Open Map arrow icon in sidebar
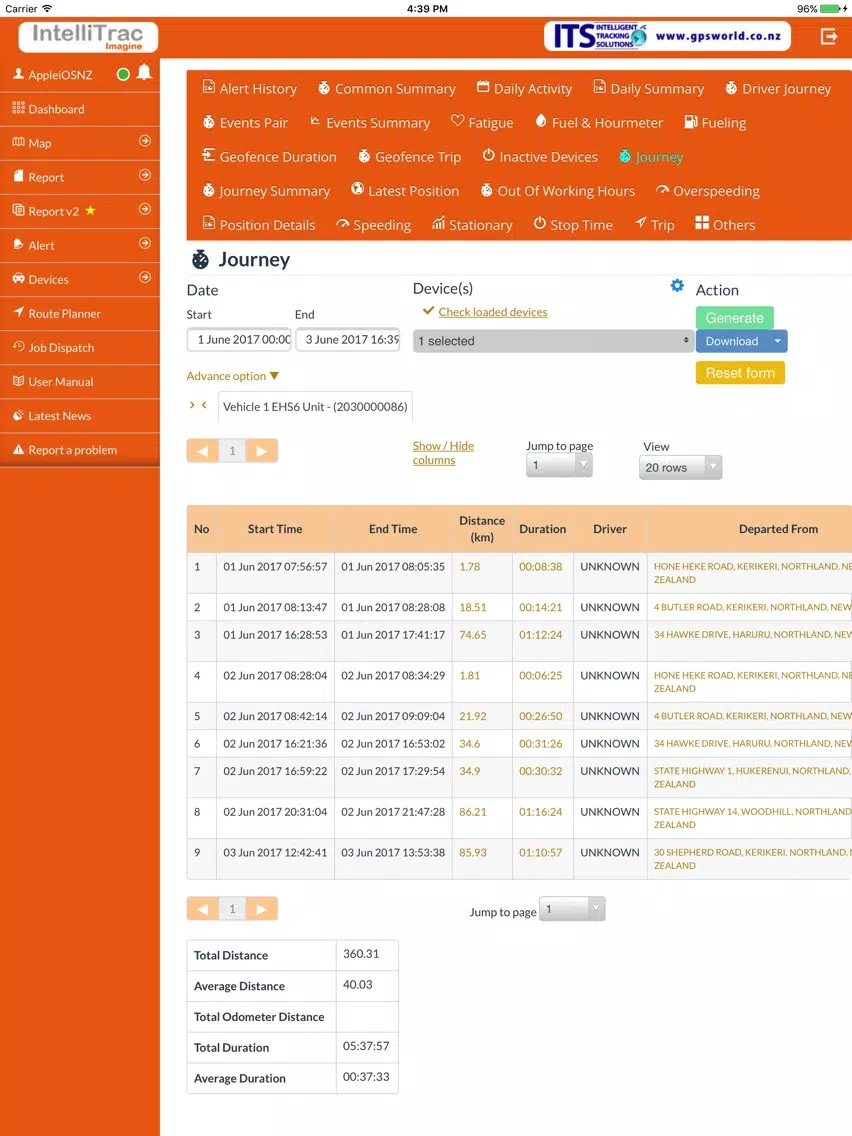 pos(145,141)
